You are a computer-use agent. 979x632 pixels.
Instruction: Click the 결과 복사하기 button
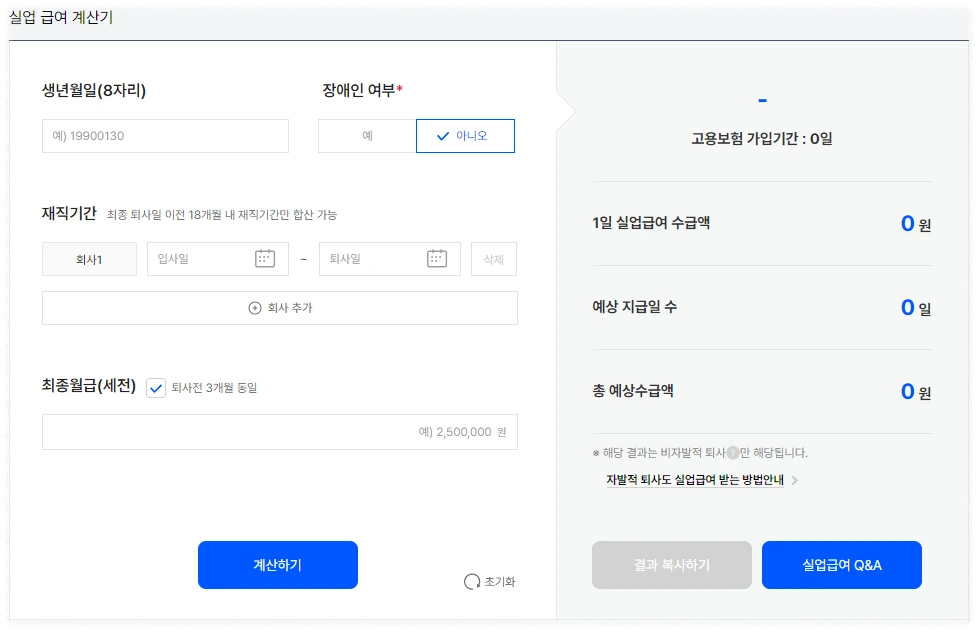[x=671, y=564]
